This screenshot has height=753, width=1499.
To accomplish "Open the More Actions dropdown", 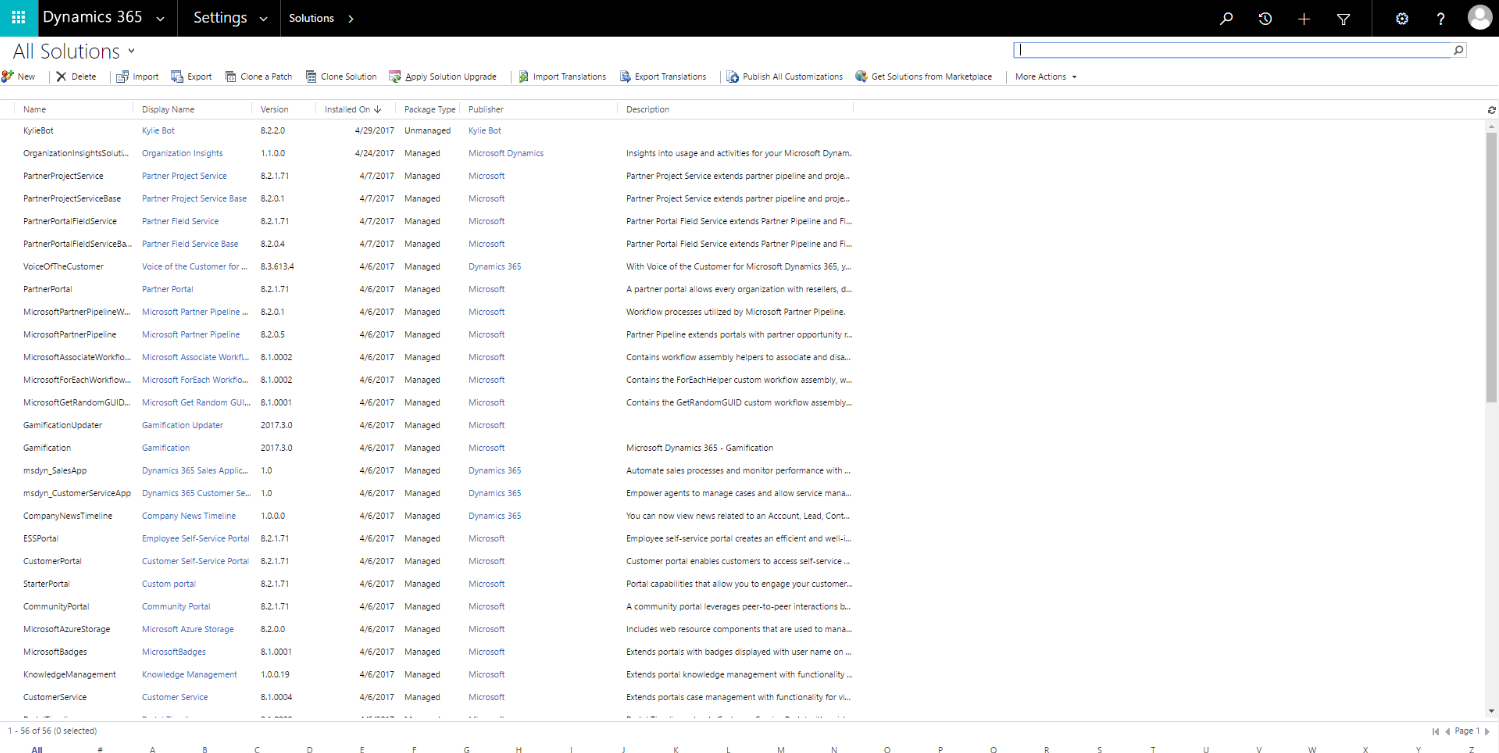I will [x=1046, y=76].
